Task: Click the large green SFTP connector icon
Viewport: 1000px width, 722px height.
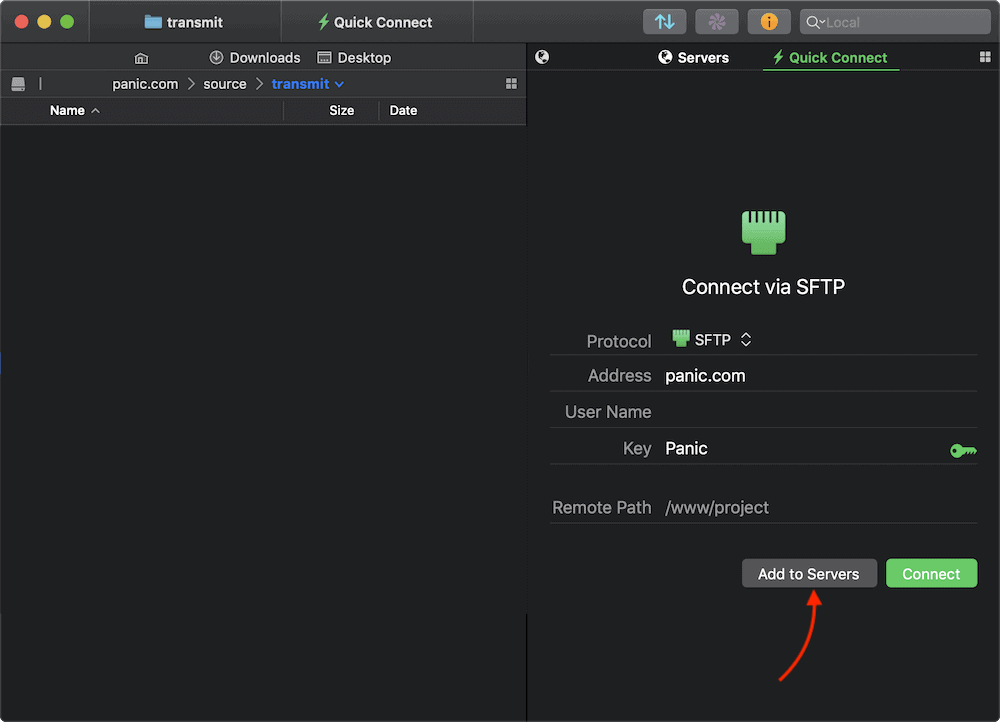Action: (764, 232)
